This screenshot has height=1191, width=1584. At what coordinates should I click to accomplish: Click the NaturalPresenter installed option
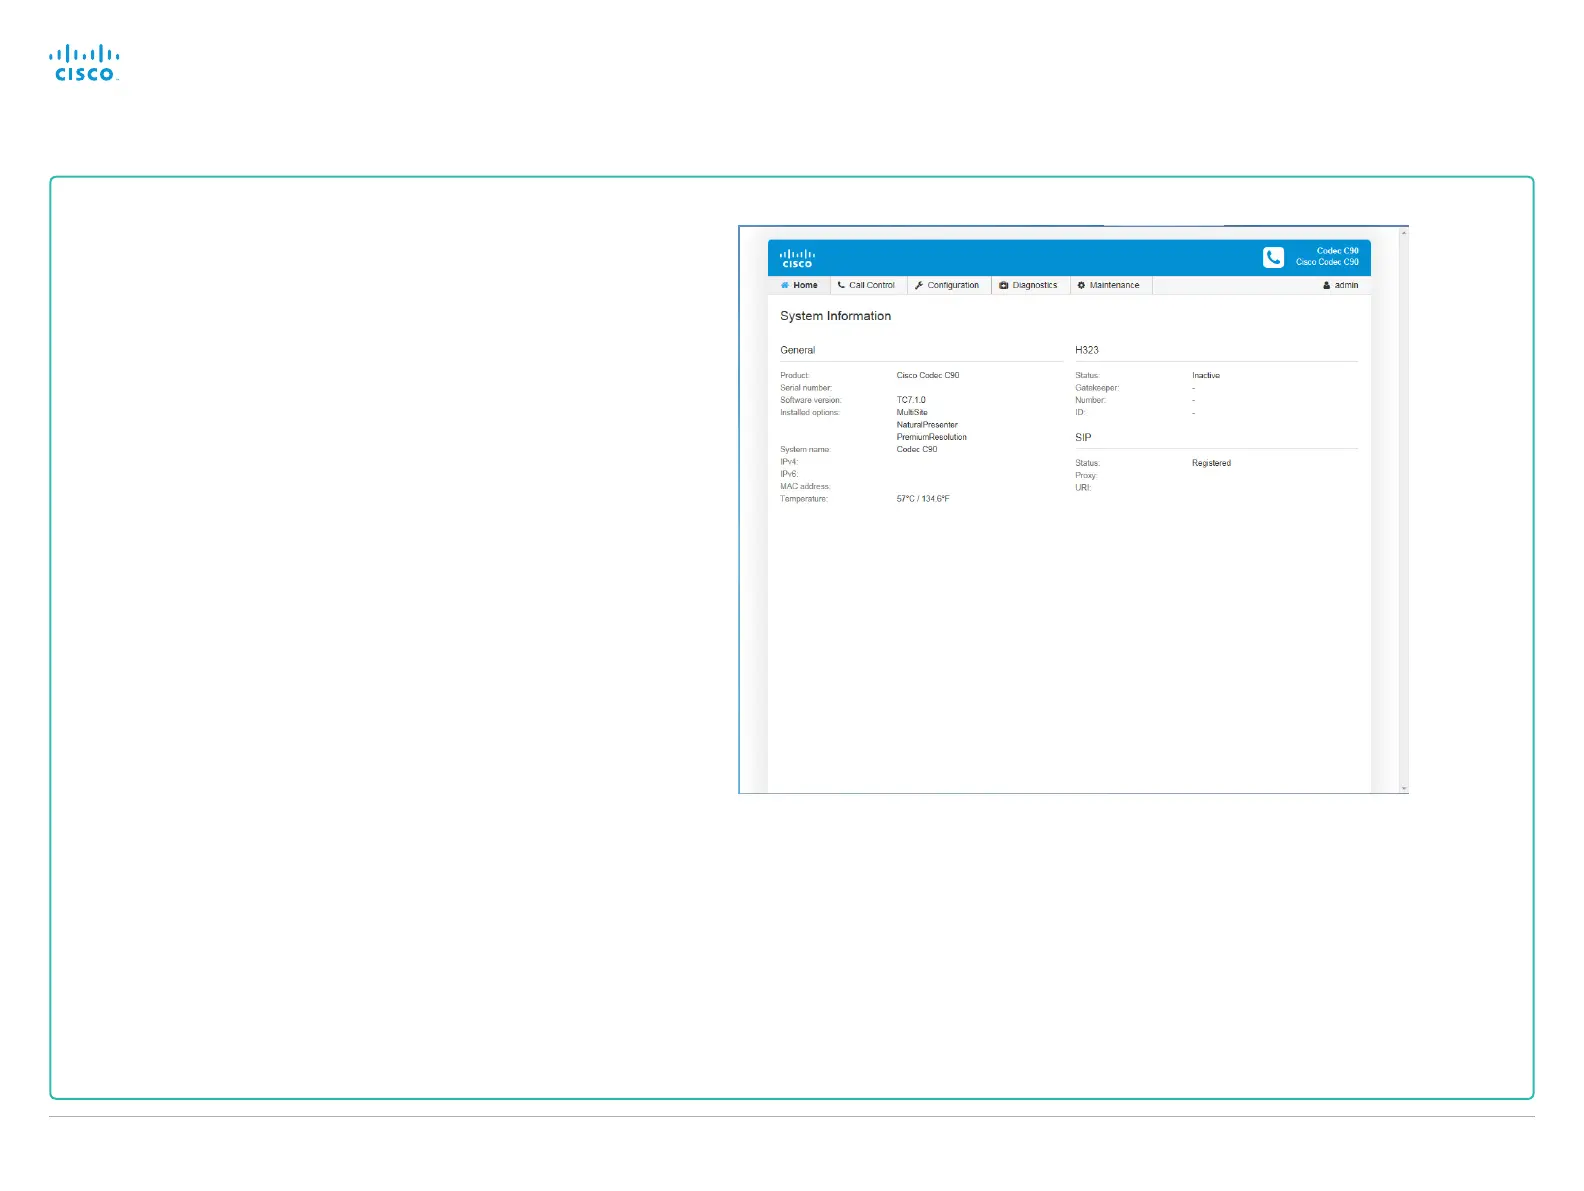(x=927, y=425)
